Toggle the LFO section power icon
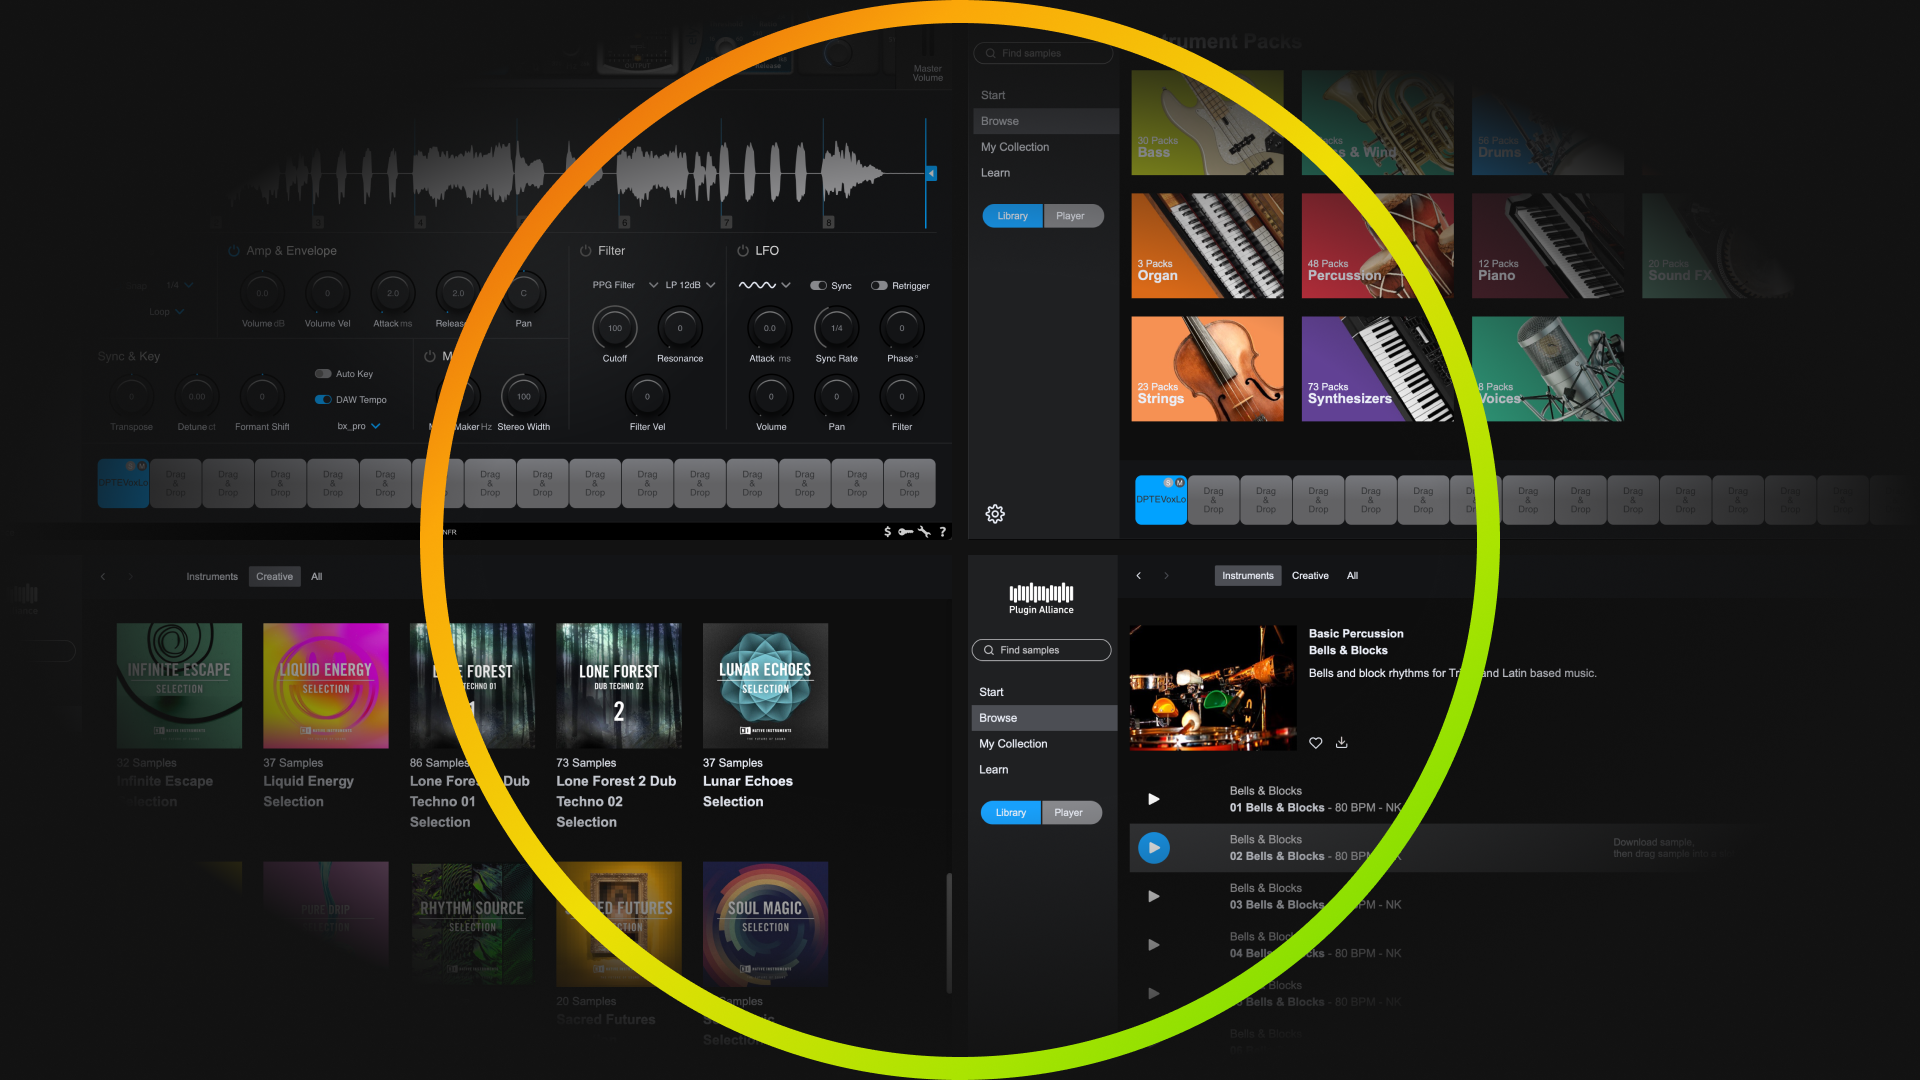This screenshot has height=1080, width=1920. point(743,251)
